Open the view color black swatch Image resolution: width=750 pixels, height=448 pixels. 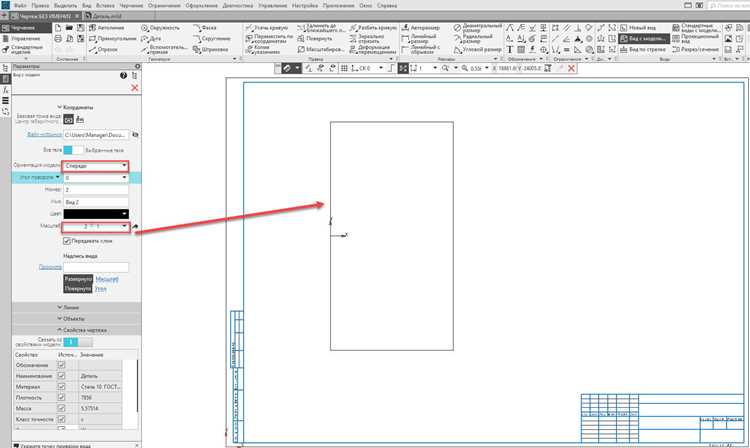pyautogui.click(x=96, y=214)
